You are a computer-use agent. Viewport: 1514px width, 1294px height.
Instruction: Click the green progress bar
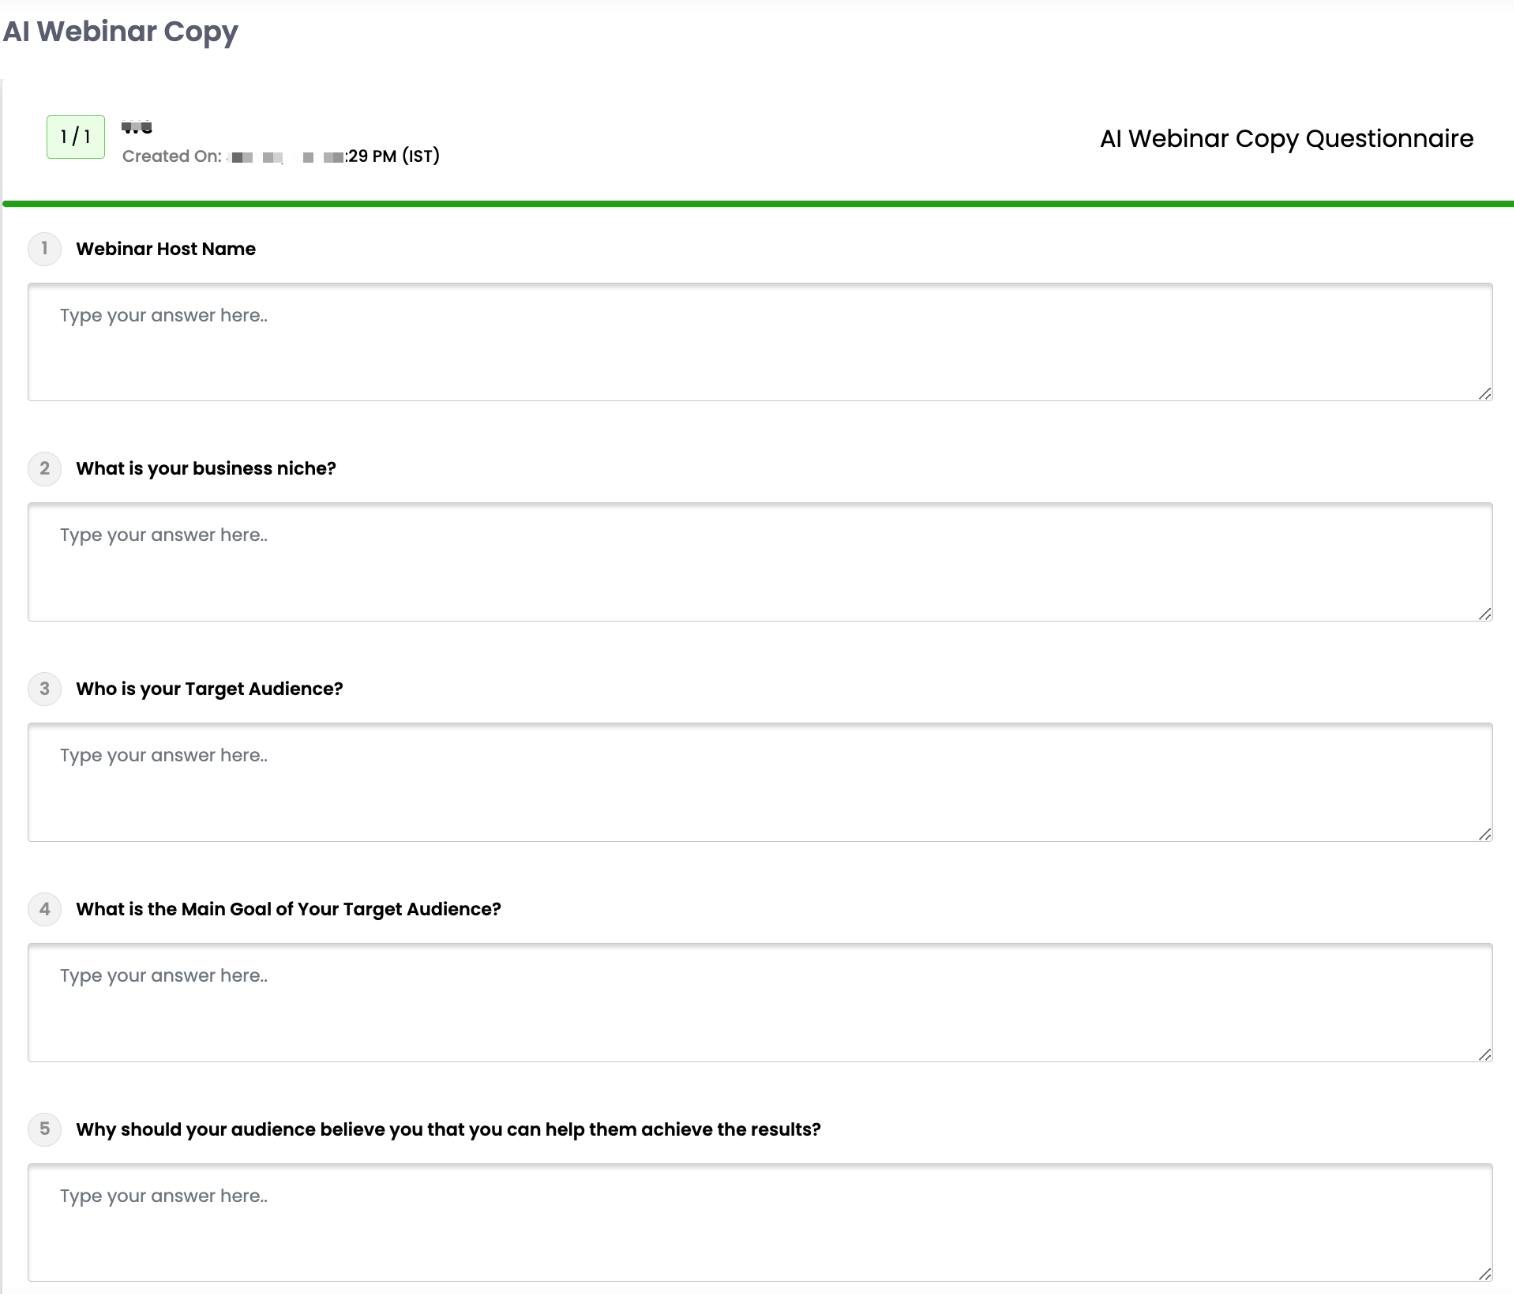757,204
